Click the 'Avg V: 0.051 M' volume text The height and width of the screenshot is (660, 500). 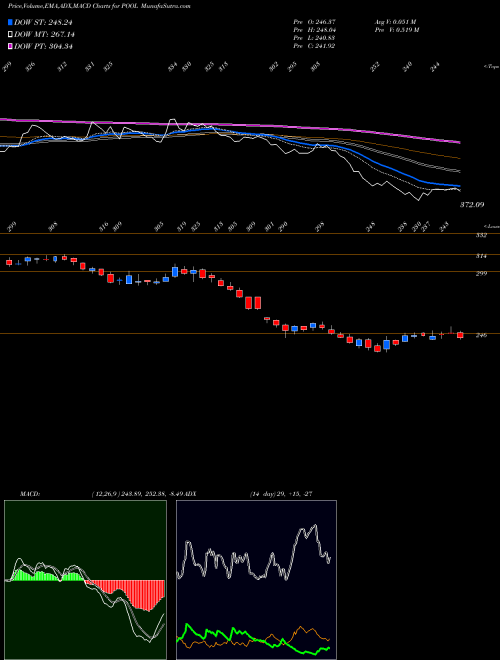395,22
